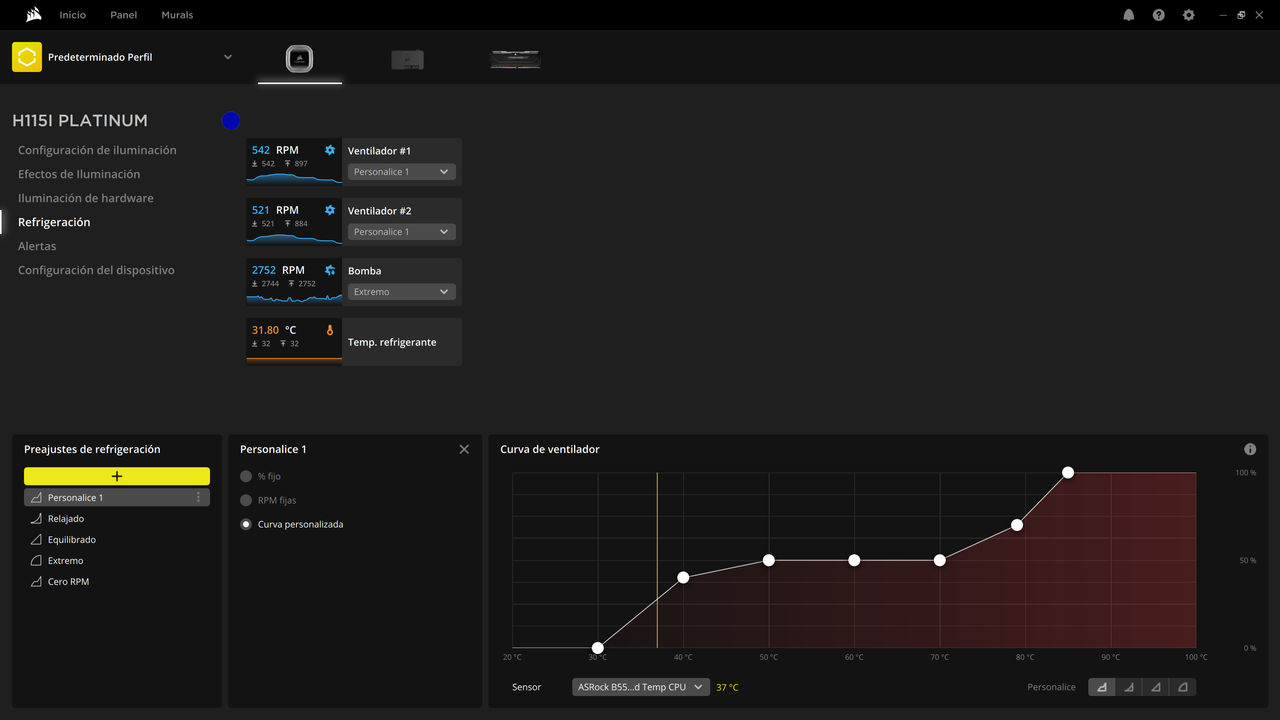This screenshot has height=720, width=1280.
Task: Click the 70 °C curve point
Action: (x=940, y=560)
